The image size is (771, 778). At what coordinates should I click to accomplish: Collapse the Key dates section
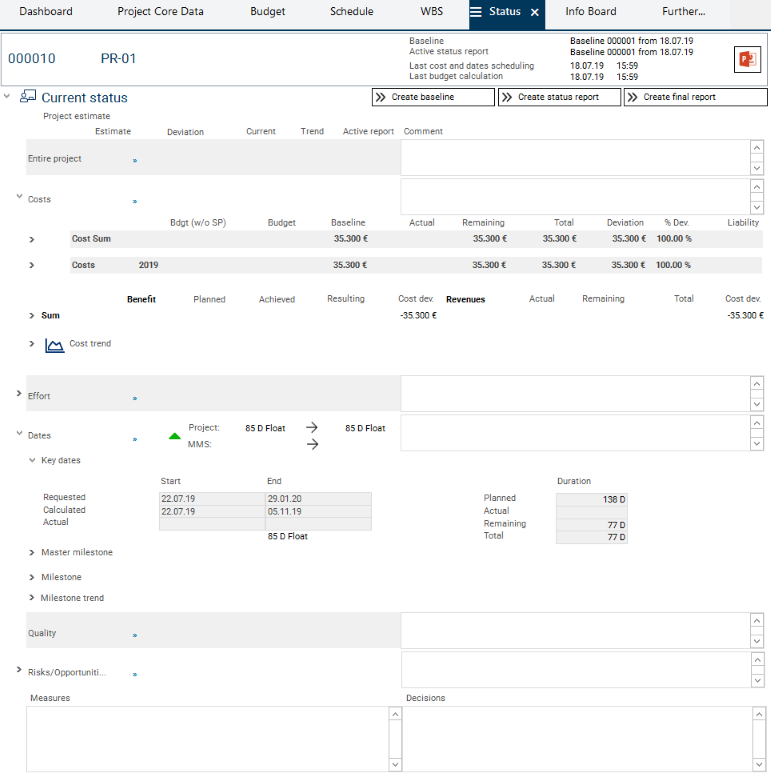(31, 461)
